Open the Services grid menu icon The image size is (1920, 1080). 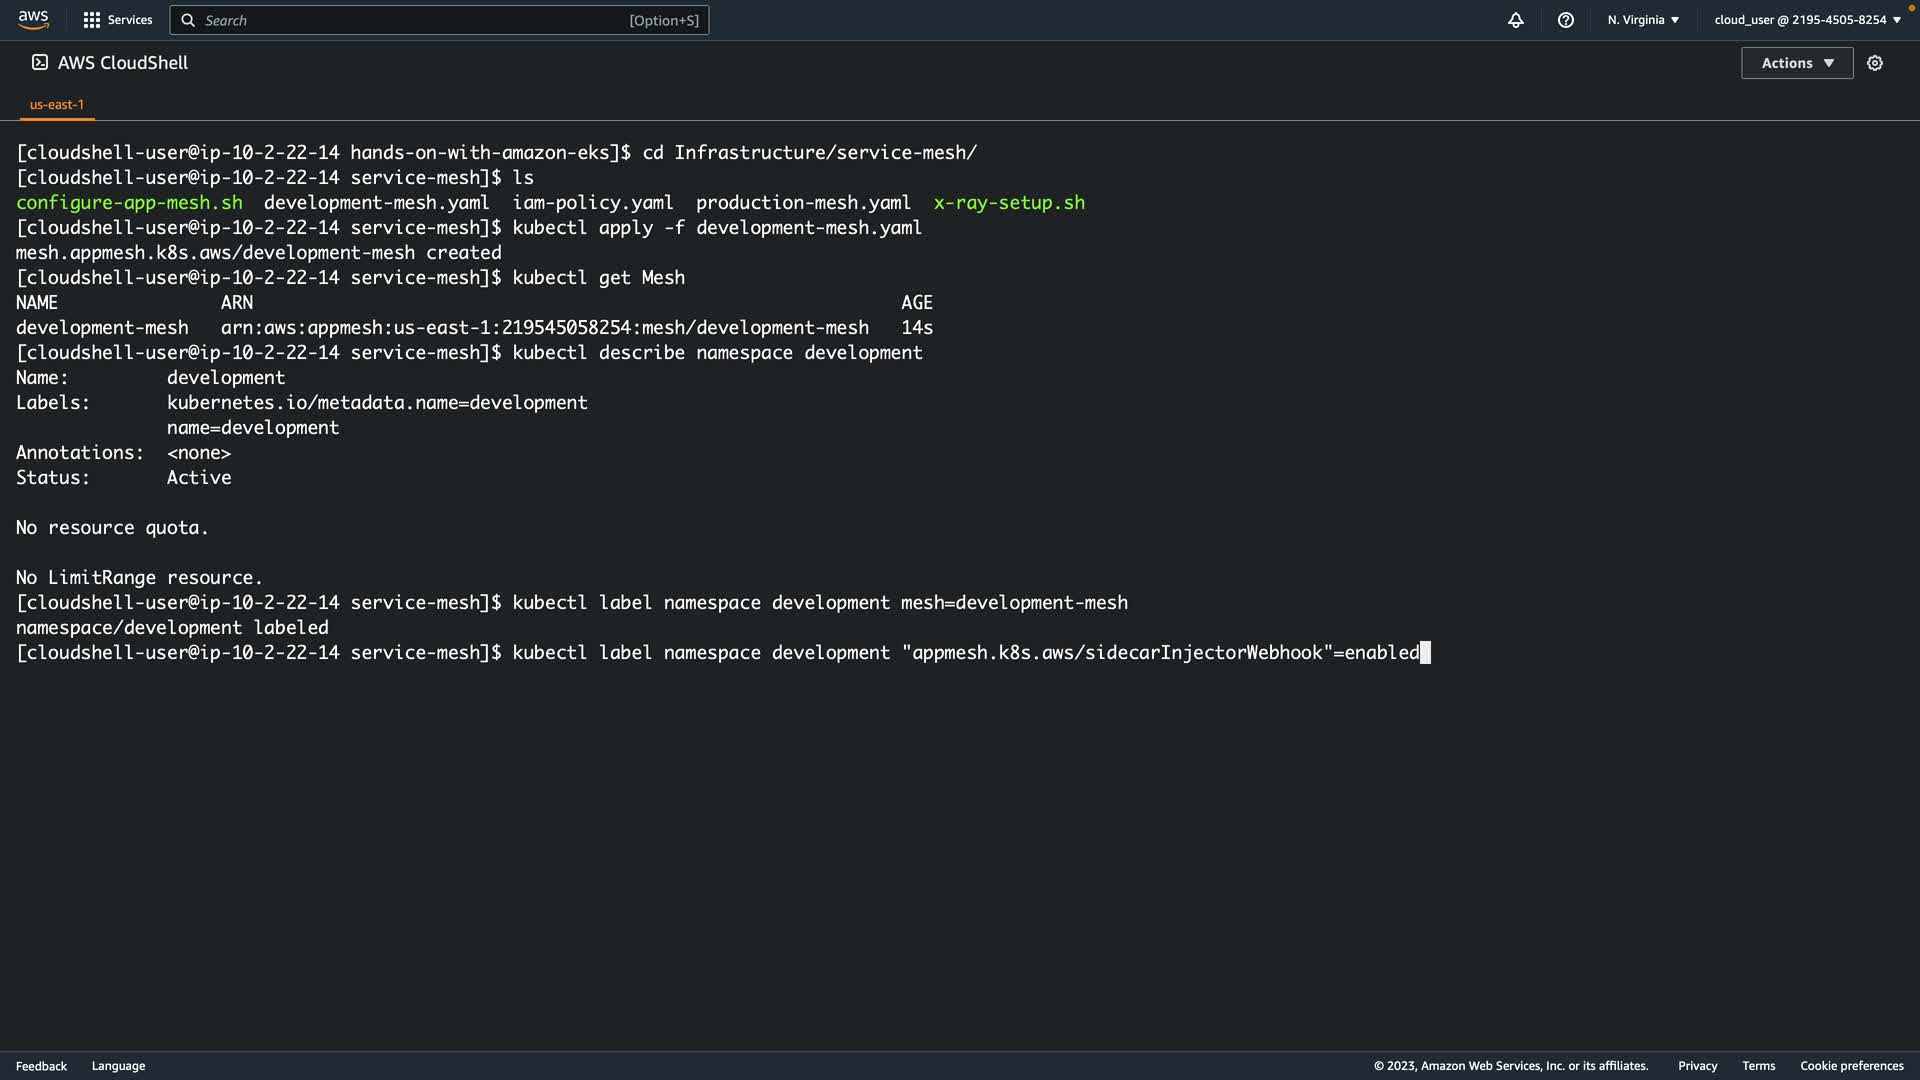click(x=91, y=20)
